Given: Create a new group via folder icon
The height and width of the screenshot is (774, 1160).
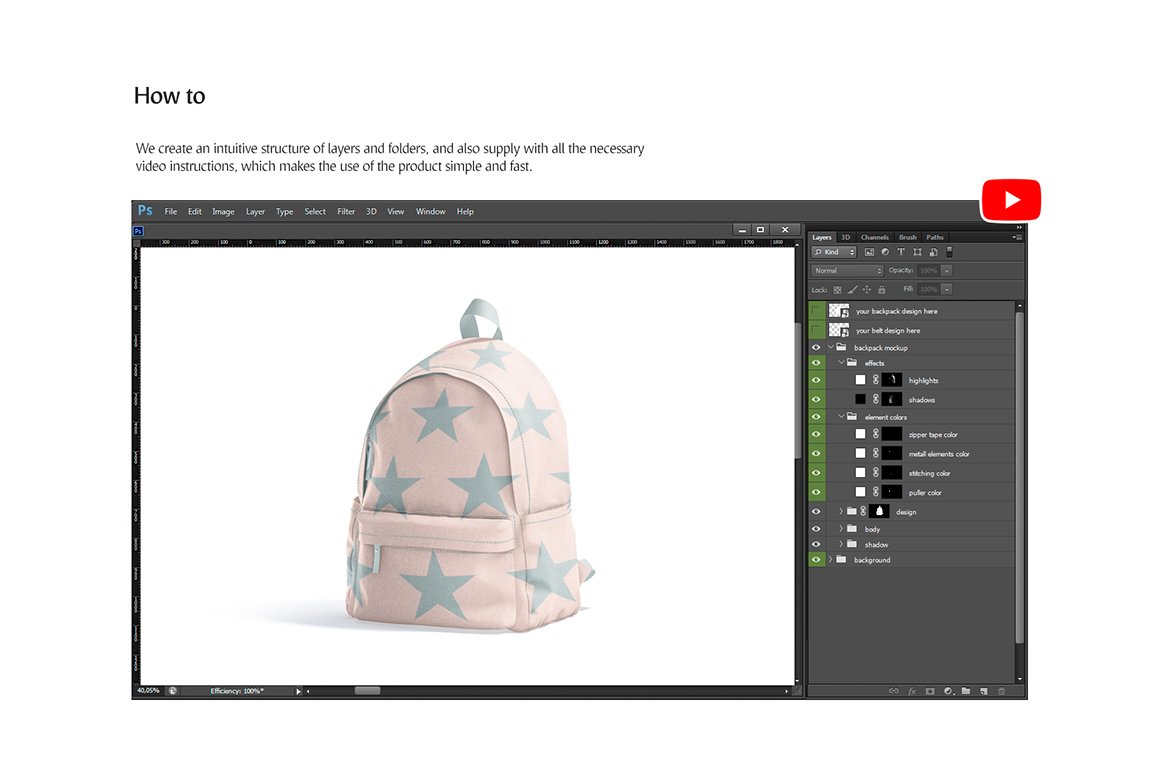Looking at the screenshot, I should point(966,691).
